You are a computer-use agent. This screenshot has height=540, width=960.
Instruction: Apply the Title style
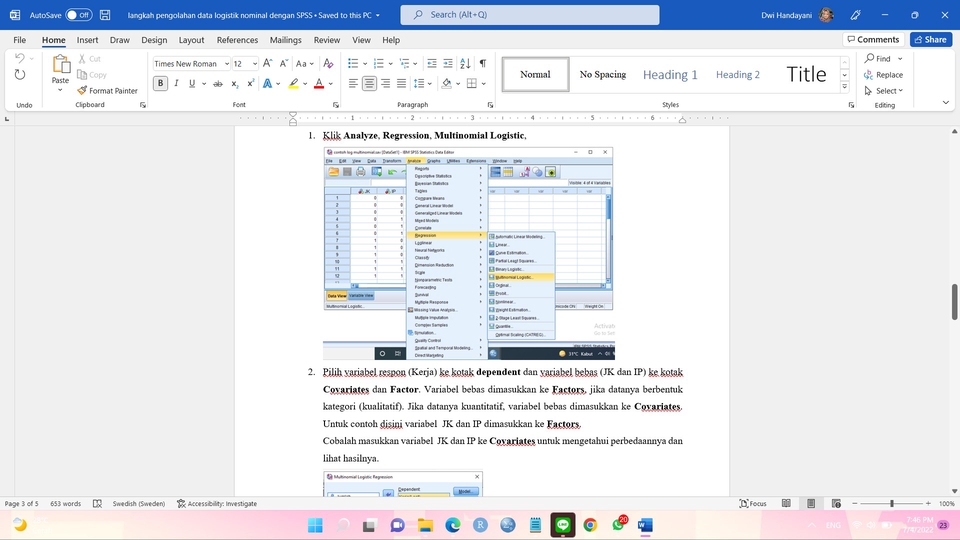[x=806, y=75]
